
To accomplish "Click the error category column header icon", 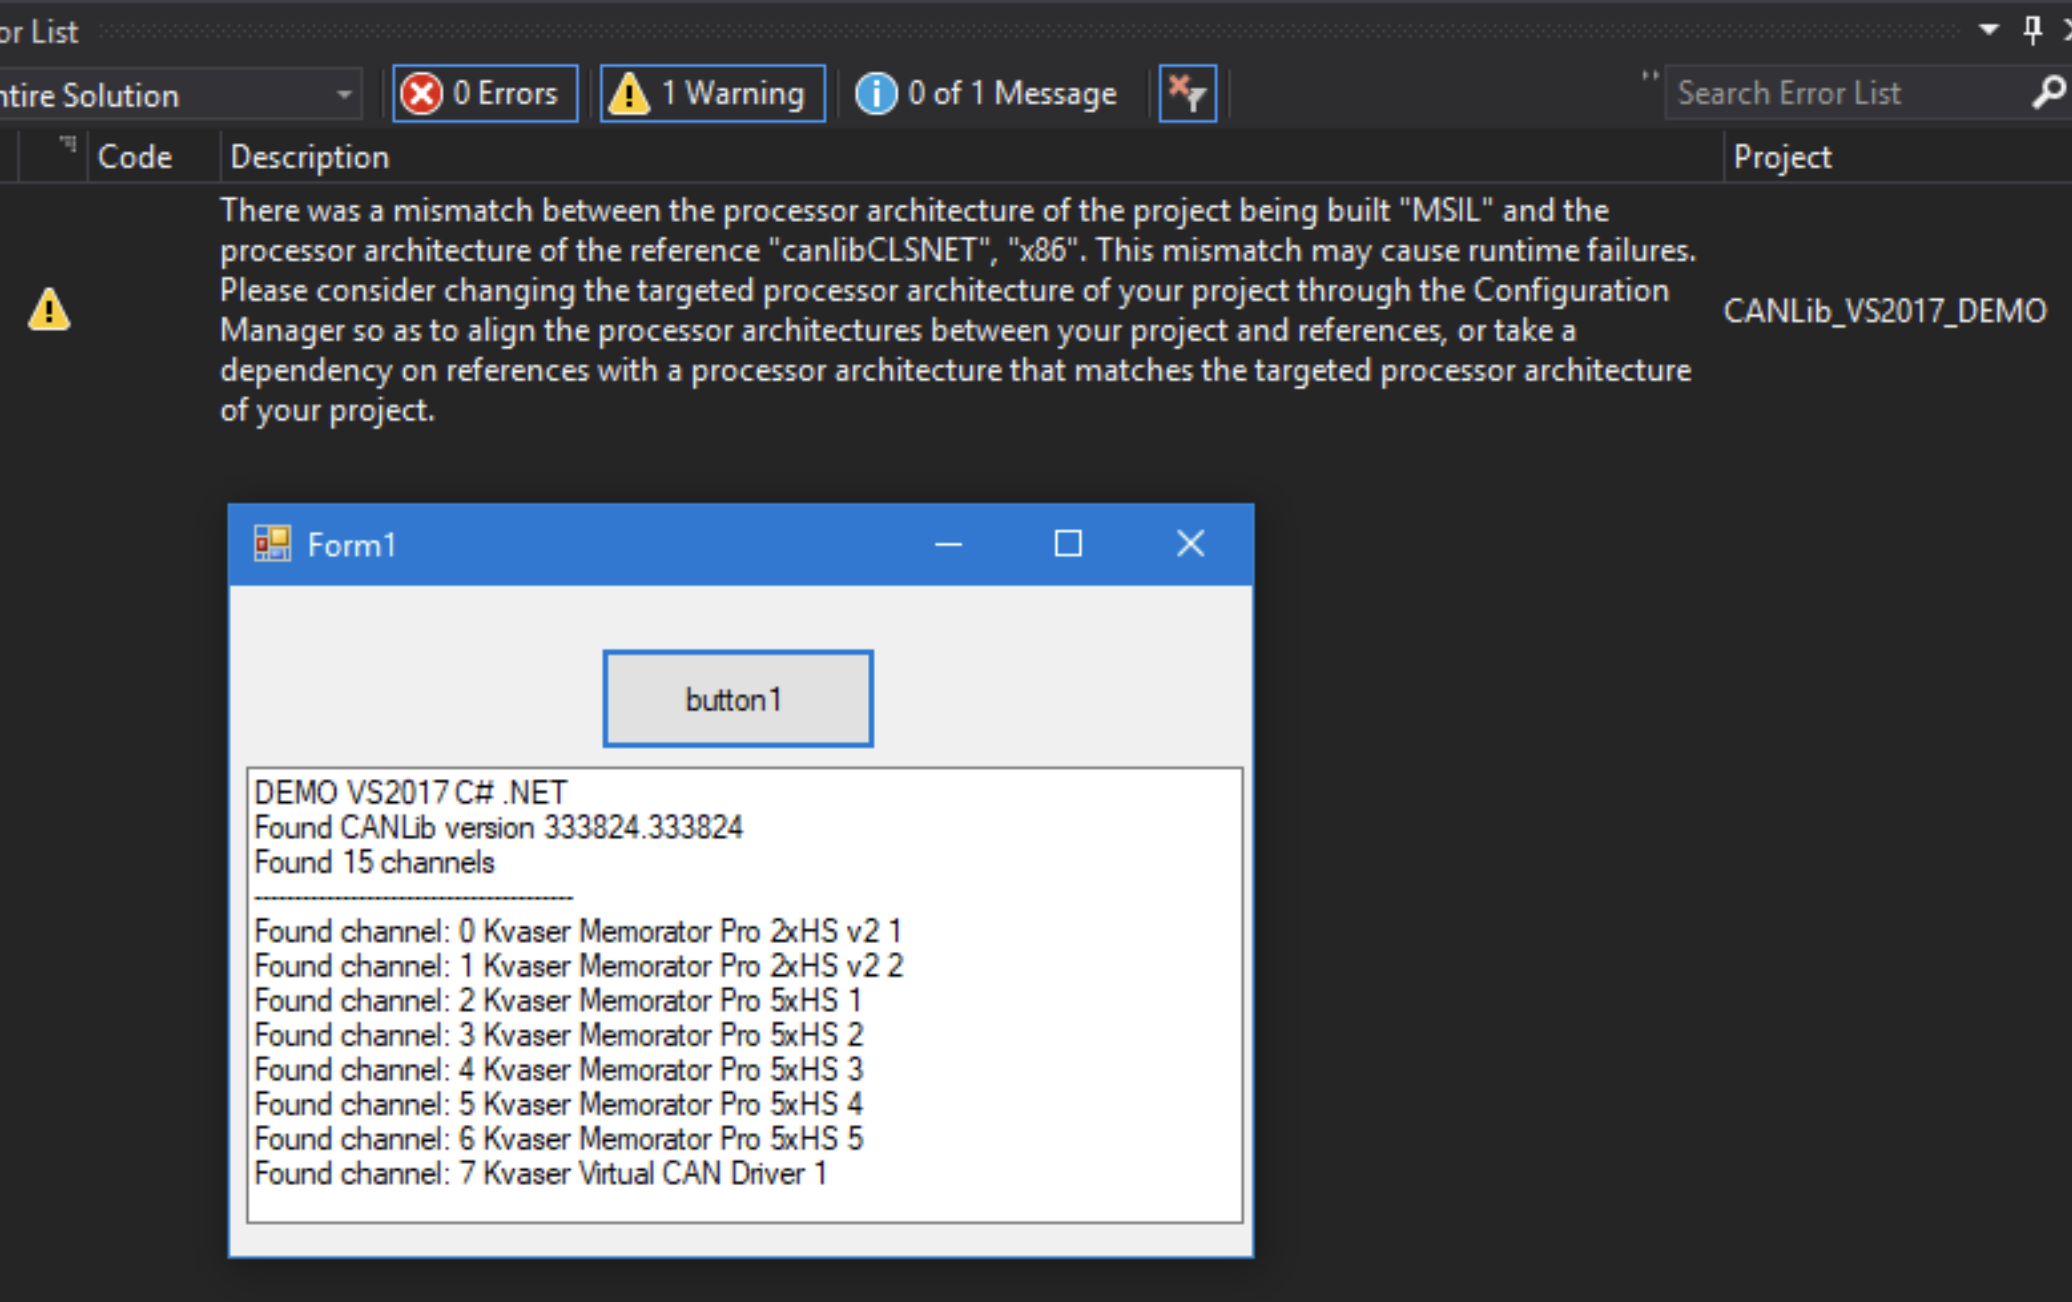I will pos(67,144).
